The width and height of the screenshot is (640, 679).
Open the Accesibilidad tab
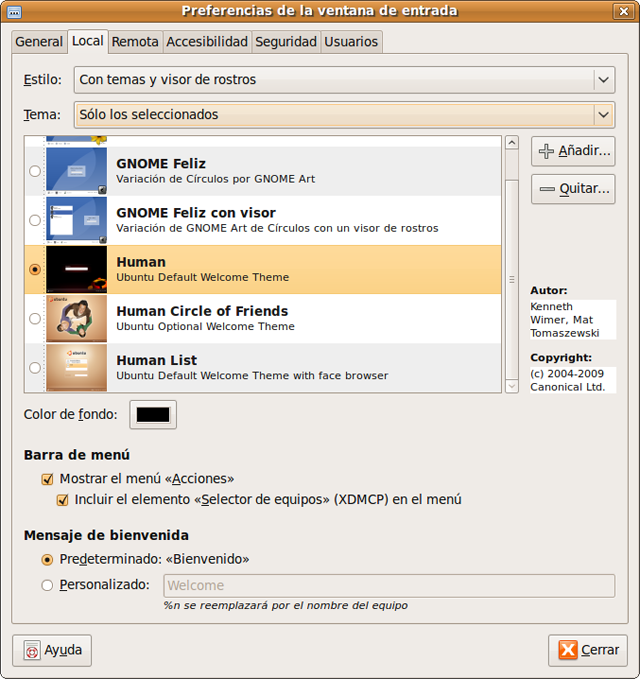click(x=207, y=42)
